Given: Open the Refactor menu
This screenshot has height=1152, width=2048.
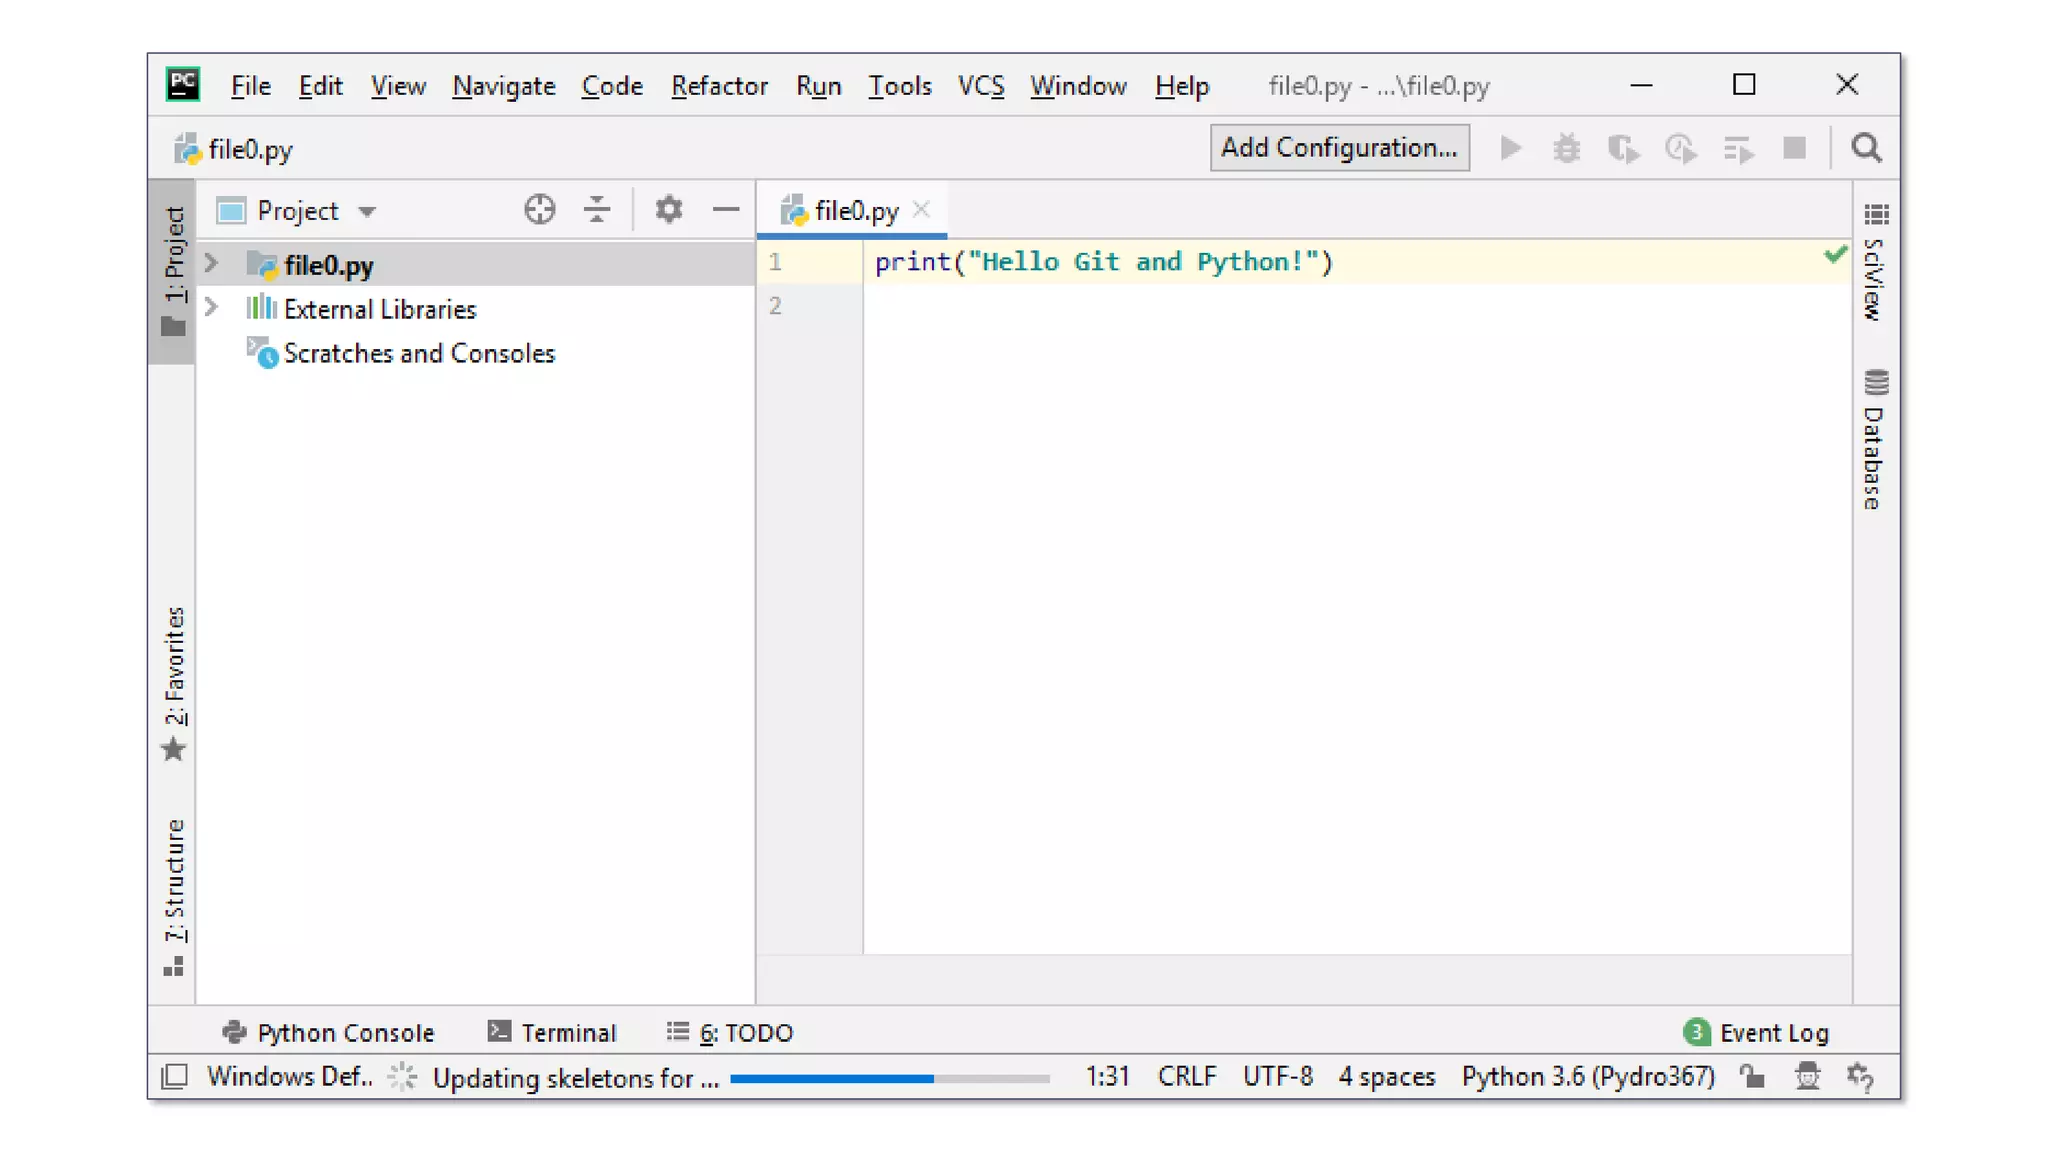Looking at the screenshot, I should 718,86.
